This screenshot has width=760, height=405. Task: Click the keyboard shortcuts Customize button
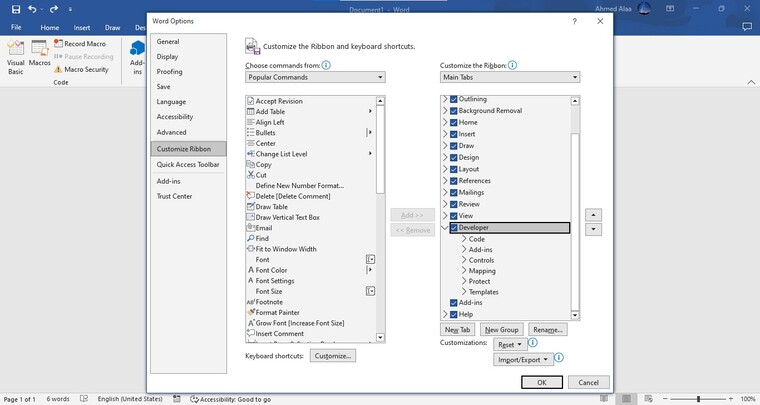(x=332, y=356)
